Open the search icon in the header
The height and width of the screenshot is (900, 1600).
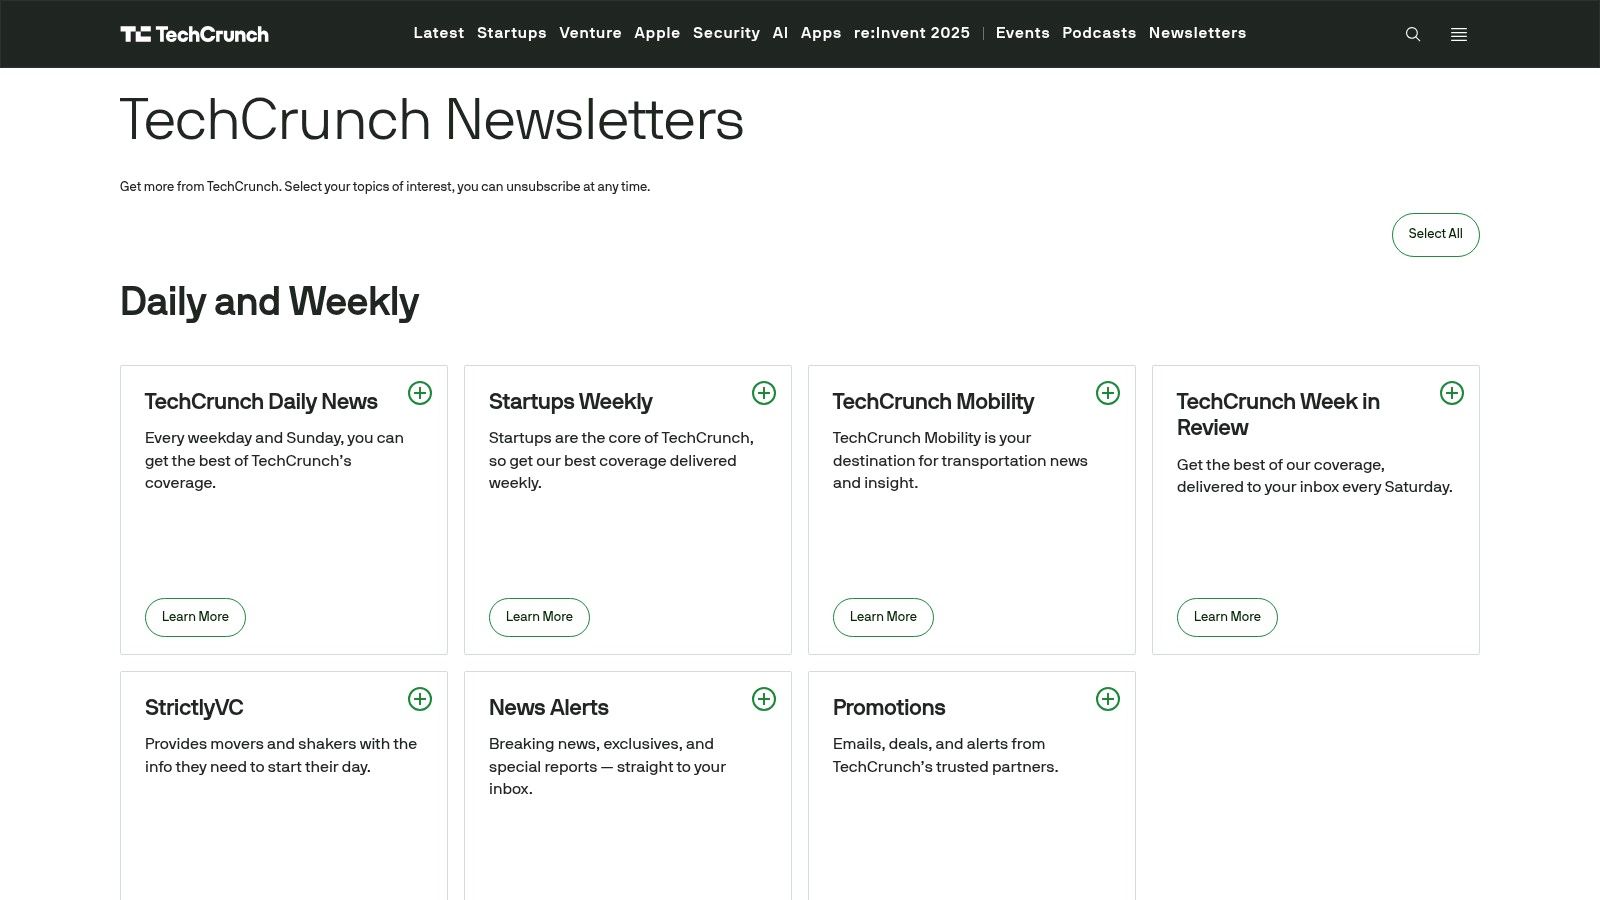click(1413, 33)
